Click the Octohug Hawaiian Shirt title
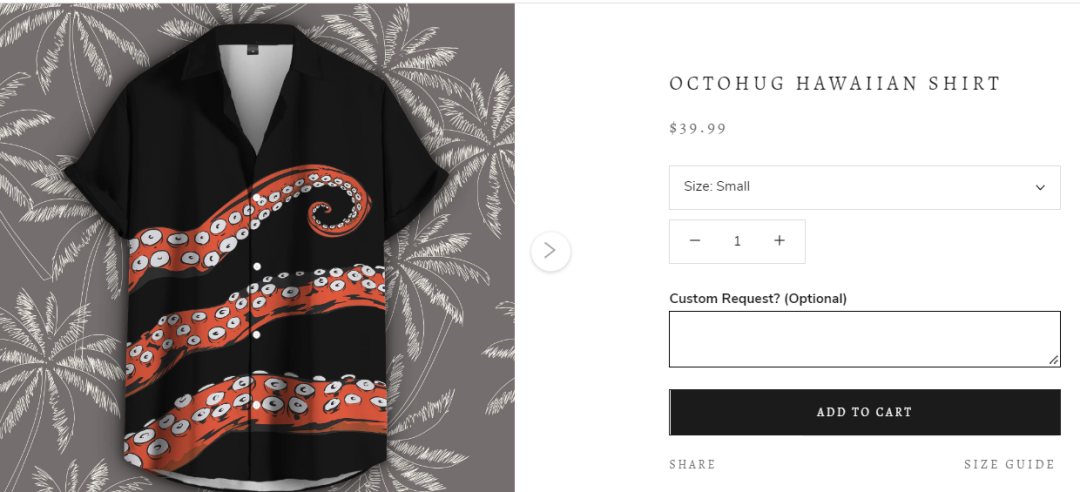The image size is (1080, 492). [835, 84]
